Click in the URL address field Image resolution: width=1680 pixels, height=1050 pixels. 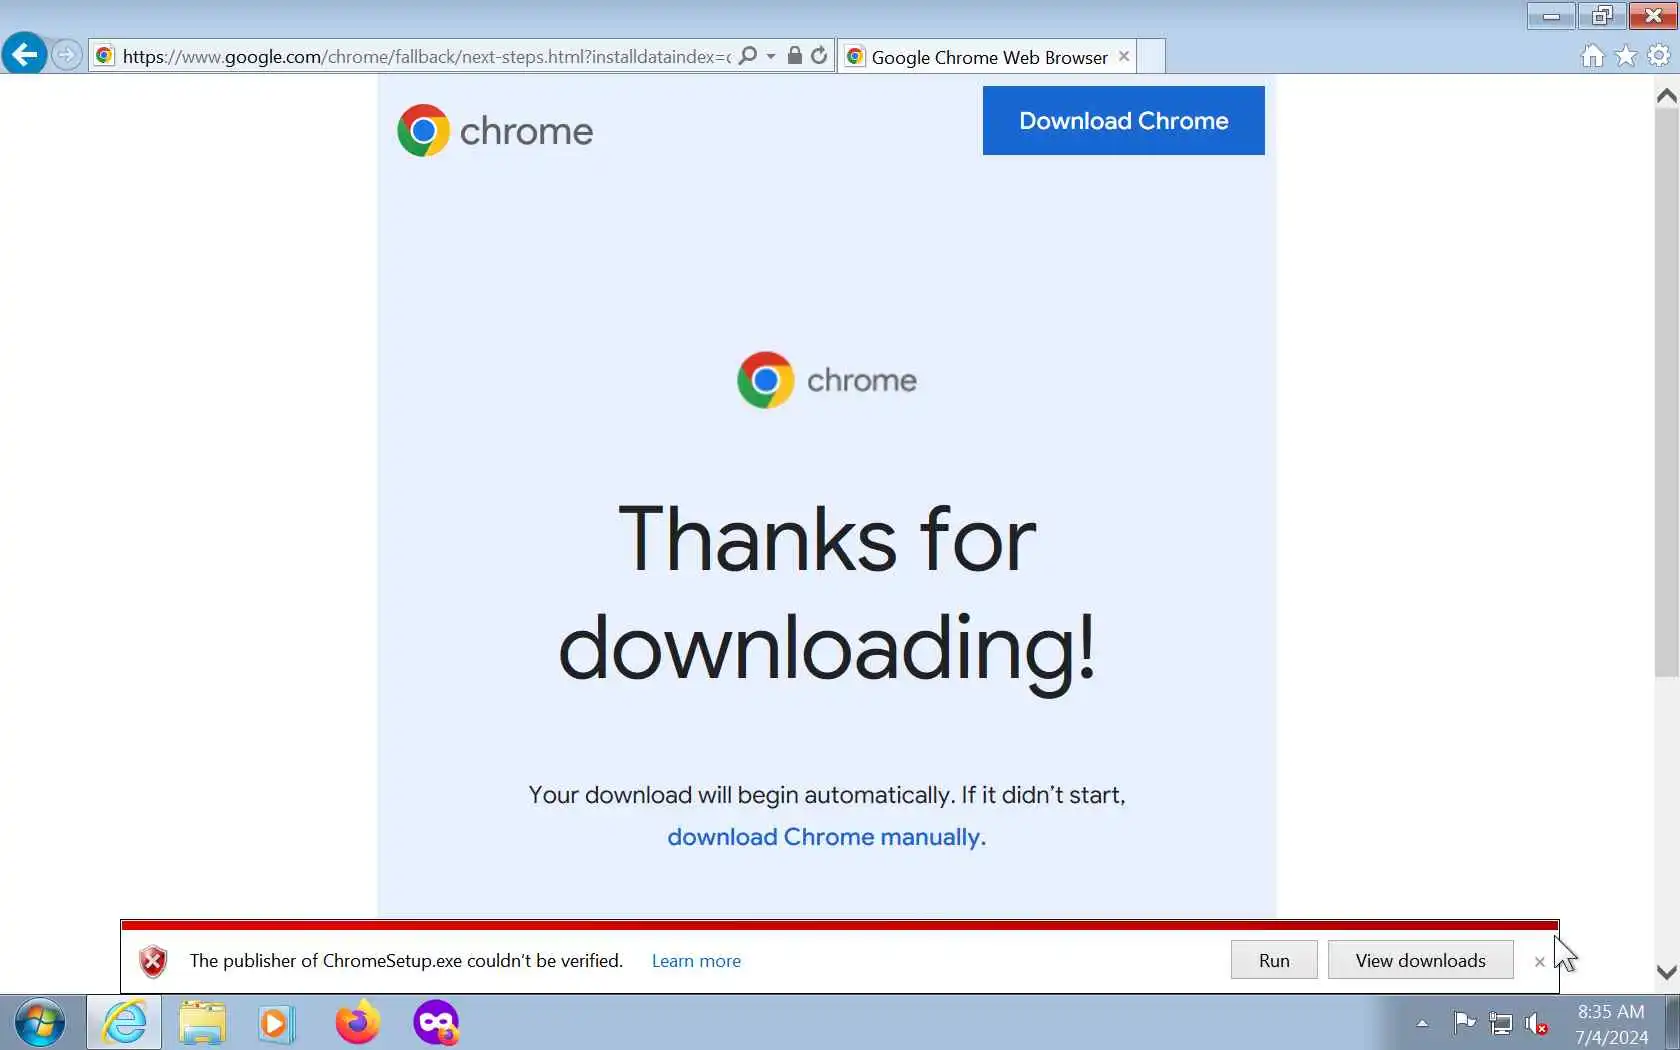click(426, 57)
